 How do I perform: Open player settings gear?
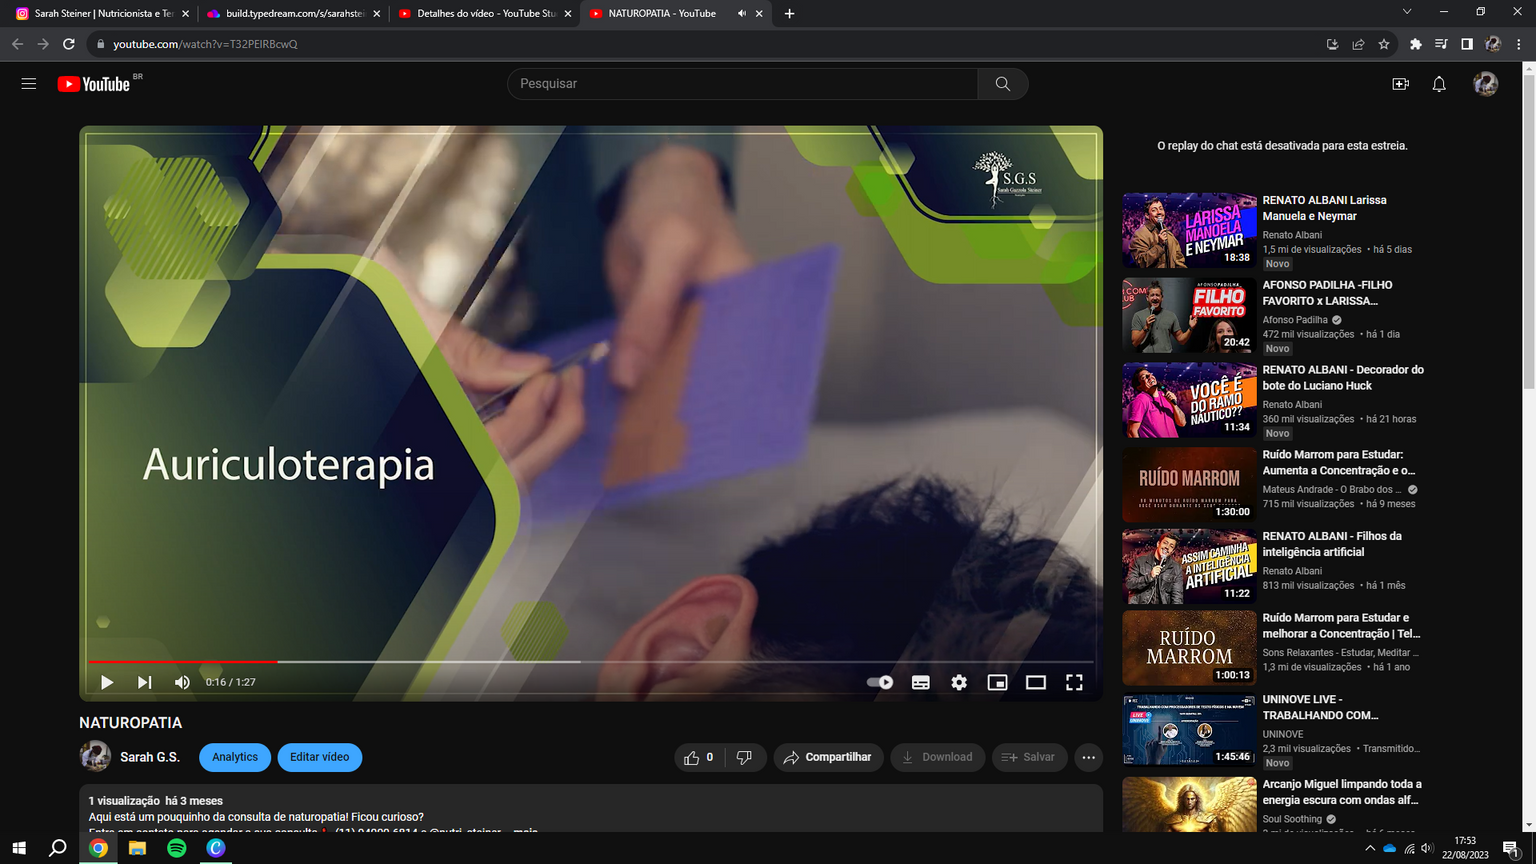[x=959, y=682]
